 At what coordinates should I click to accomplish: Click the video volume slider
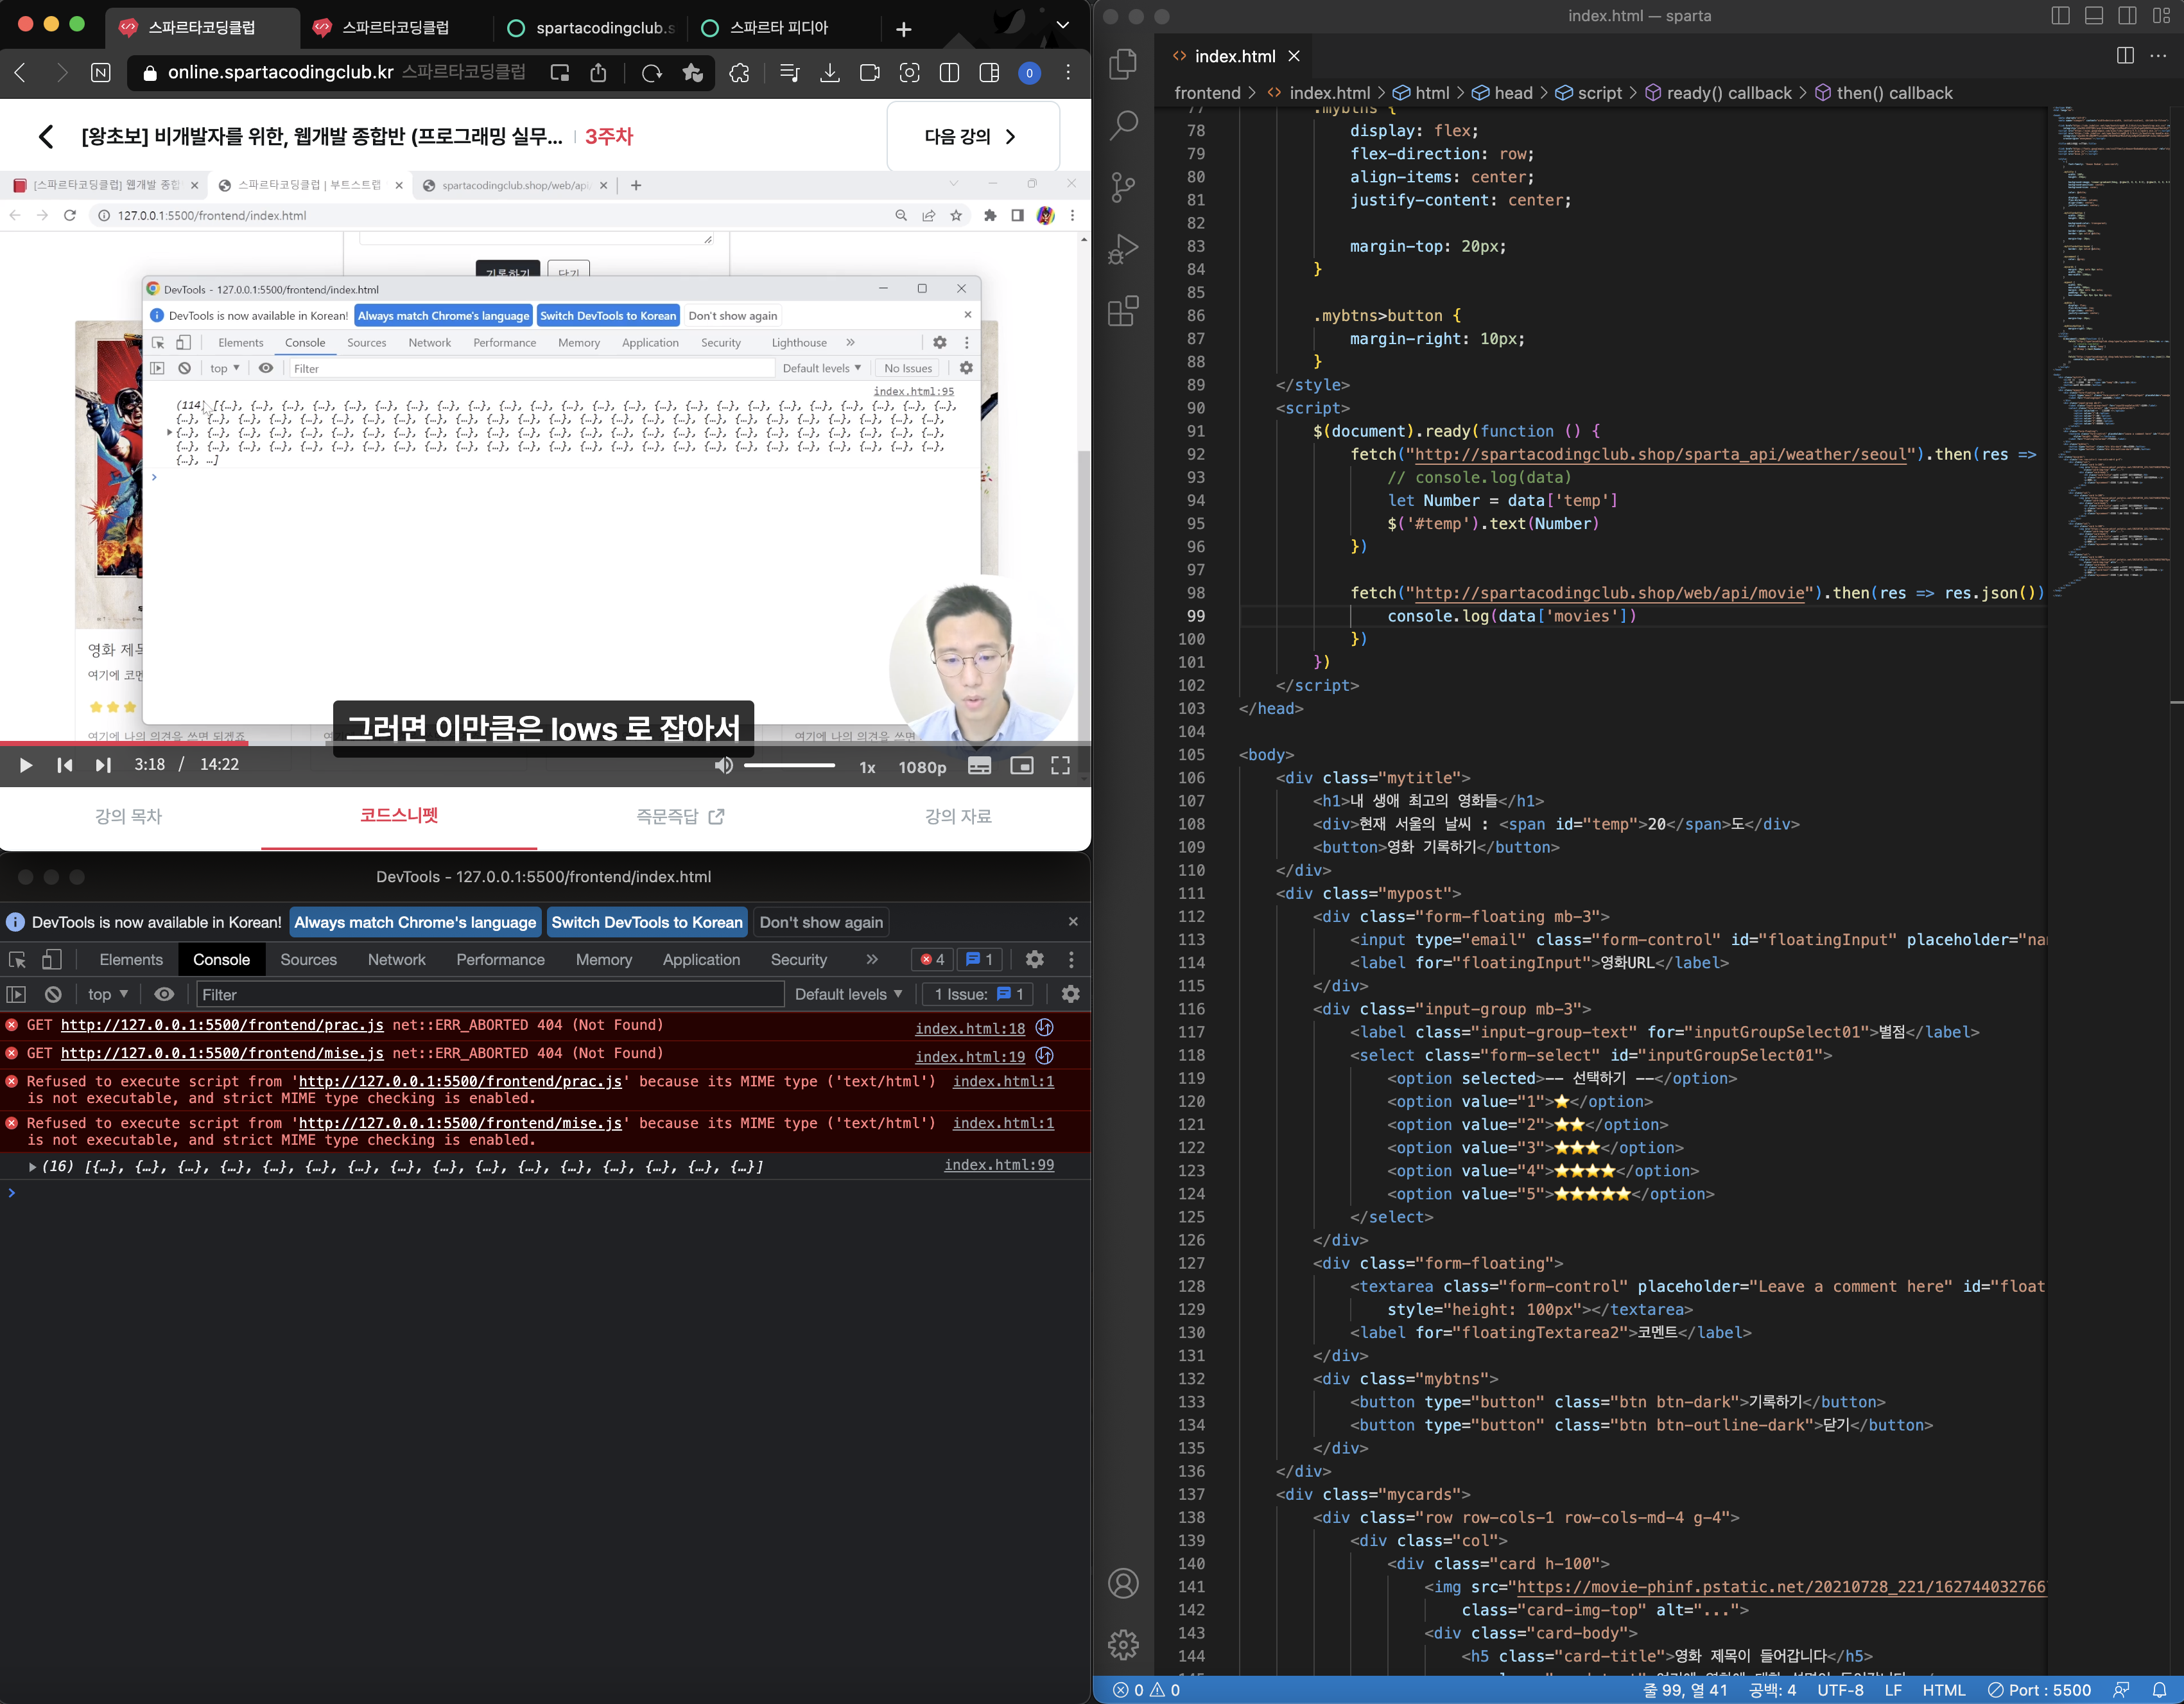tap(789, 766)
